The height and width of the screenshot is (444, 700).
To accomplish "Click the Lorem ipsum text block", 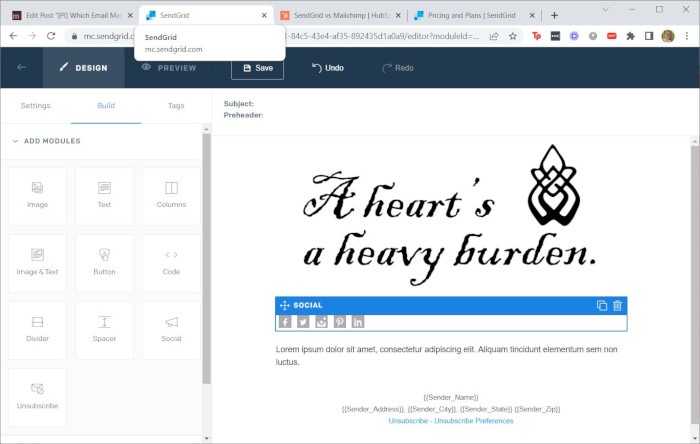I will click(446, 356).
